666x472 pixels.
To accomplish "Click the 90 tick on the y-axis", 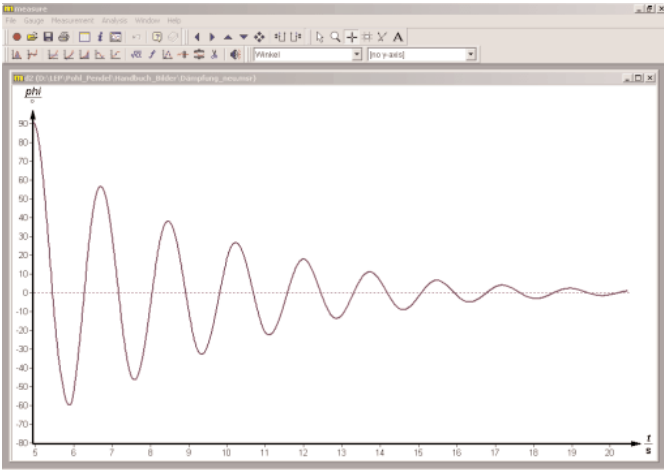I will (23, 124).
